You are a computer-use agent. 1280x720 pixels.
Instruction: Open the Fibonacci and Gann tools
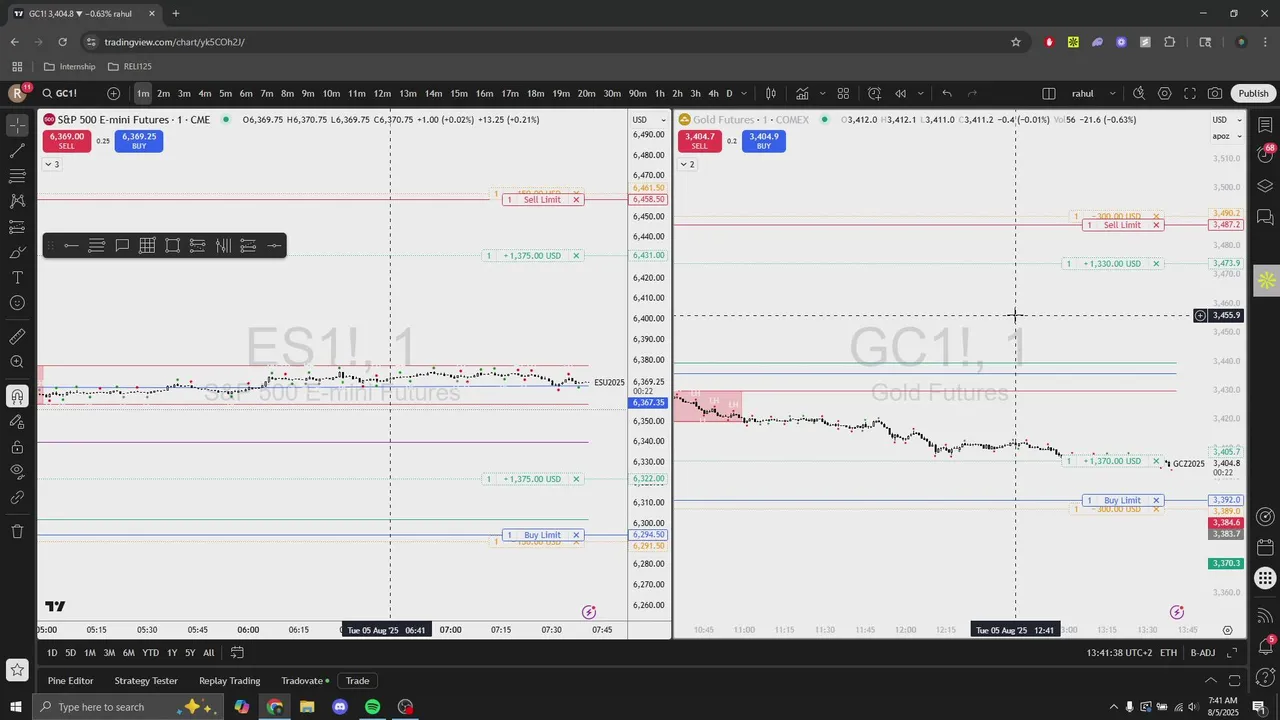(x=17, y=176)
